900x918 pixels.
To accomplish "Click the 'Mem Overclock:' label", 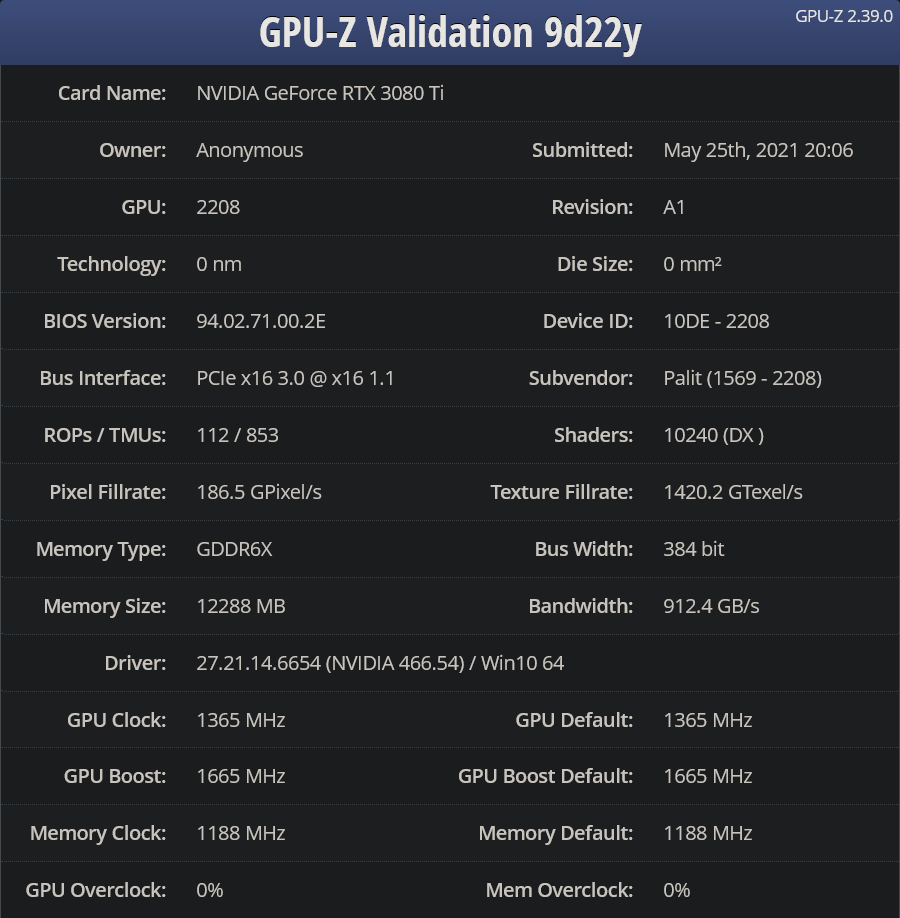I will pyautogui.click(x=559, y=890).
